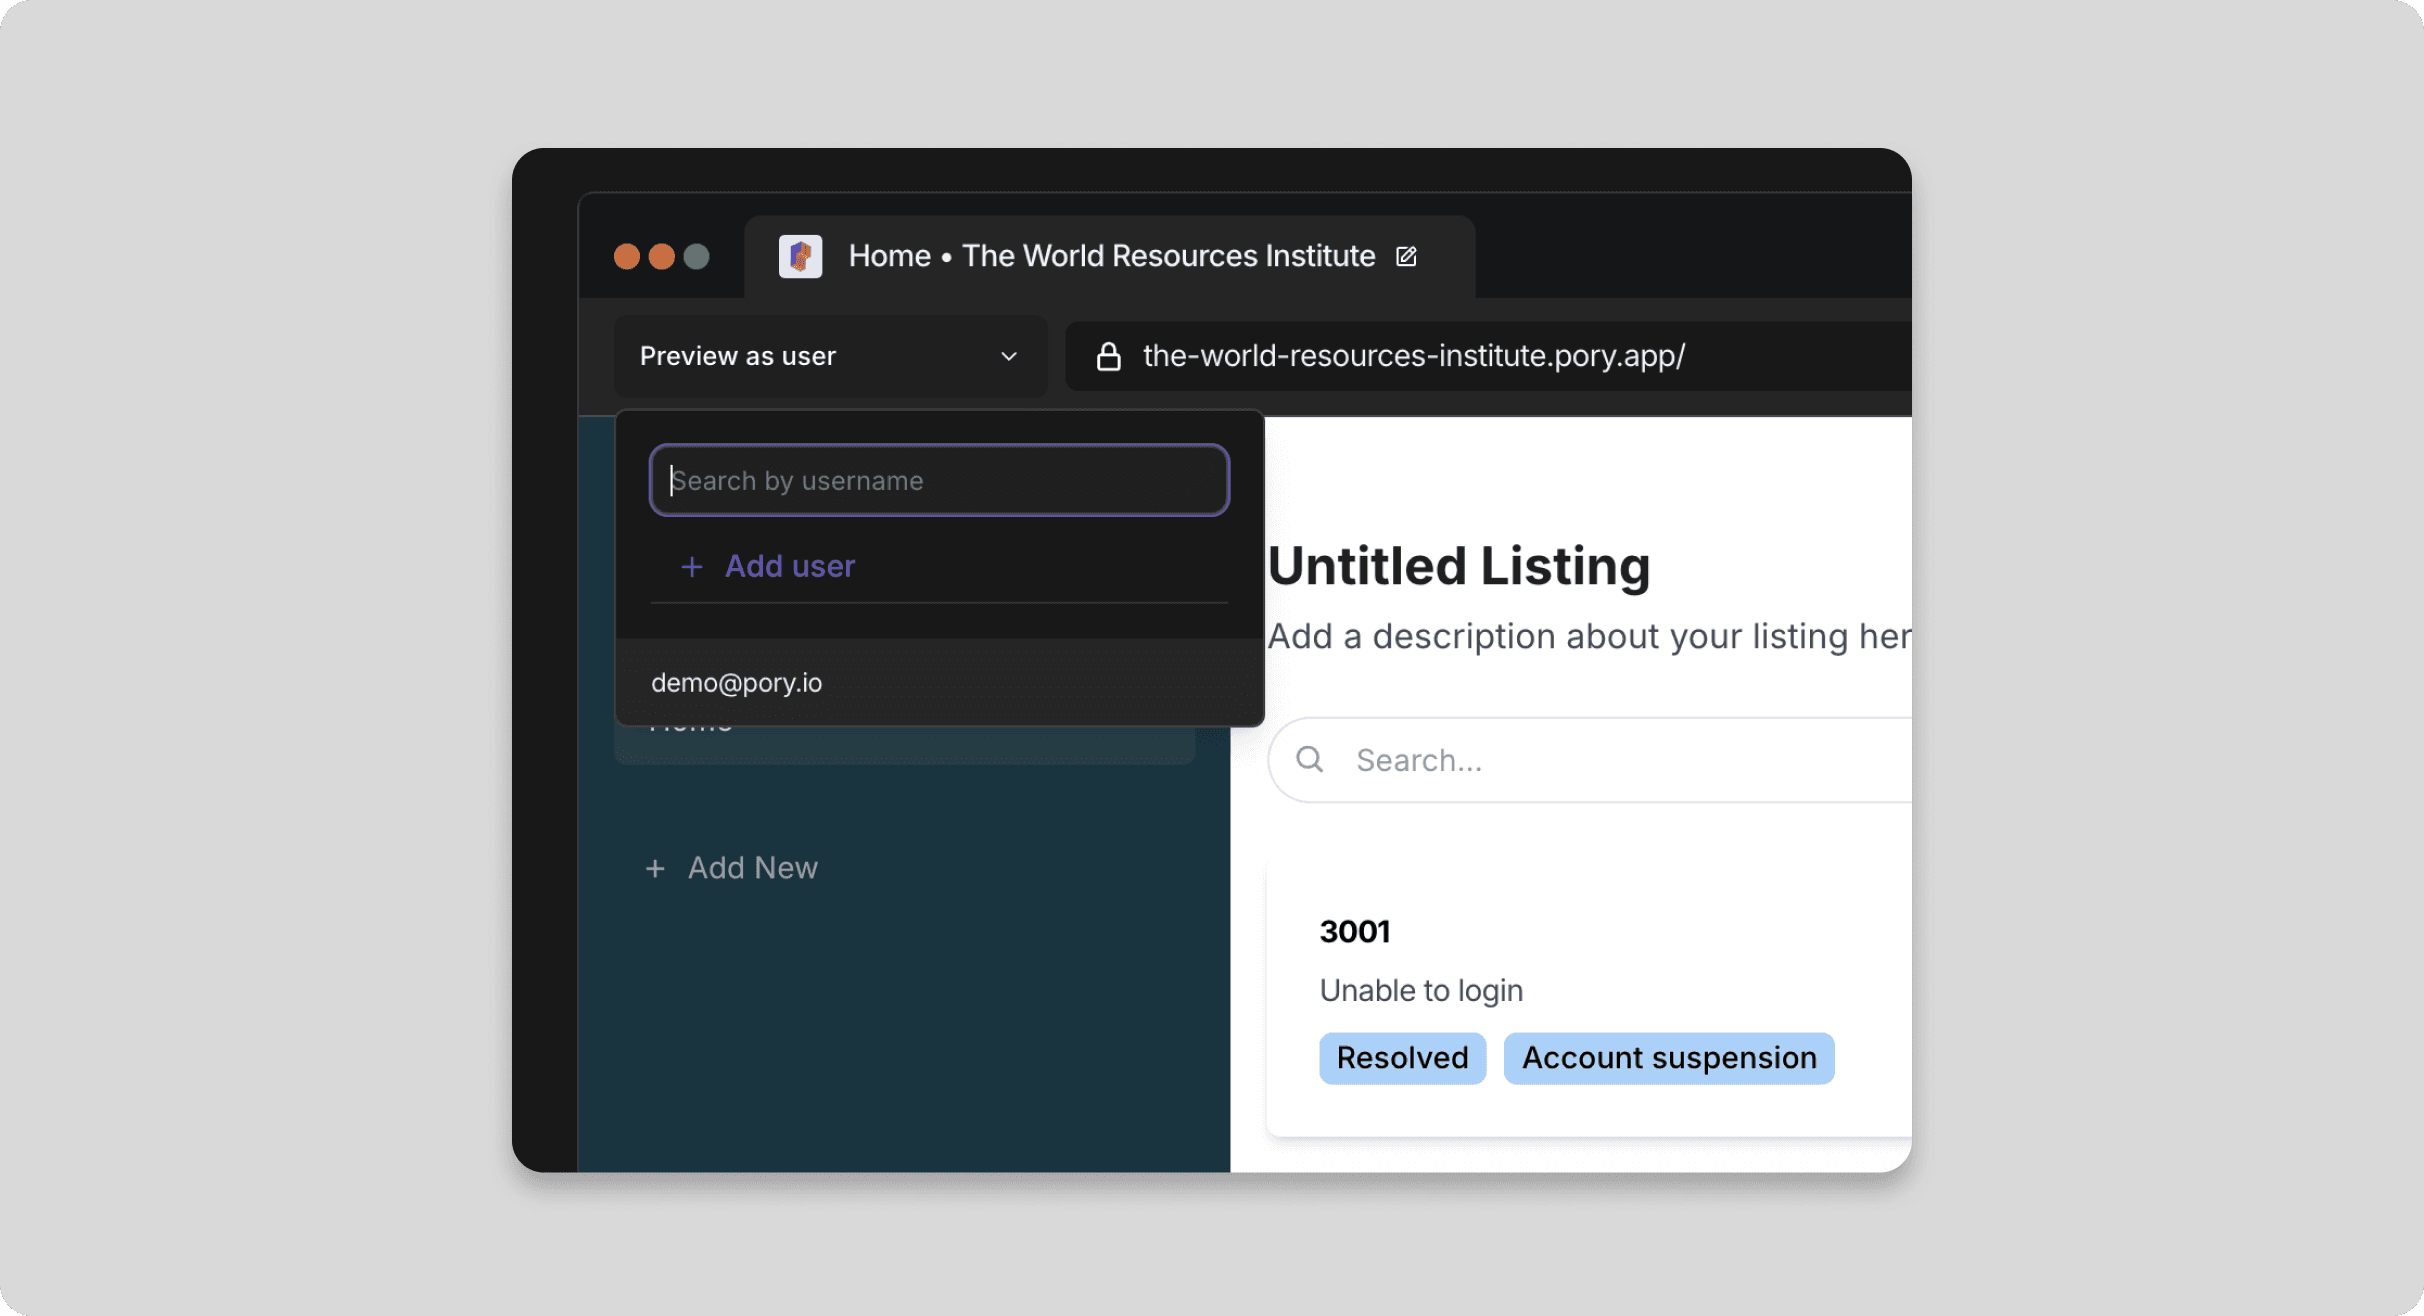Click the listing Search... field
This screenshot has width=2424, height=1316.
click(x=1590, y=760)
